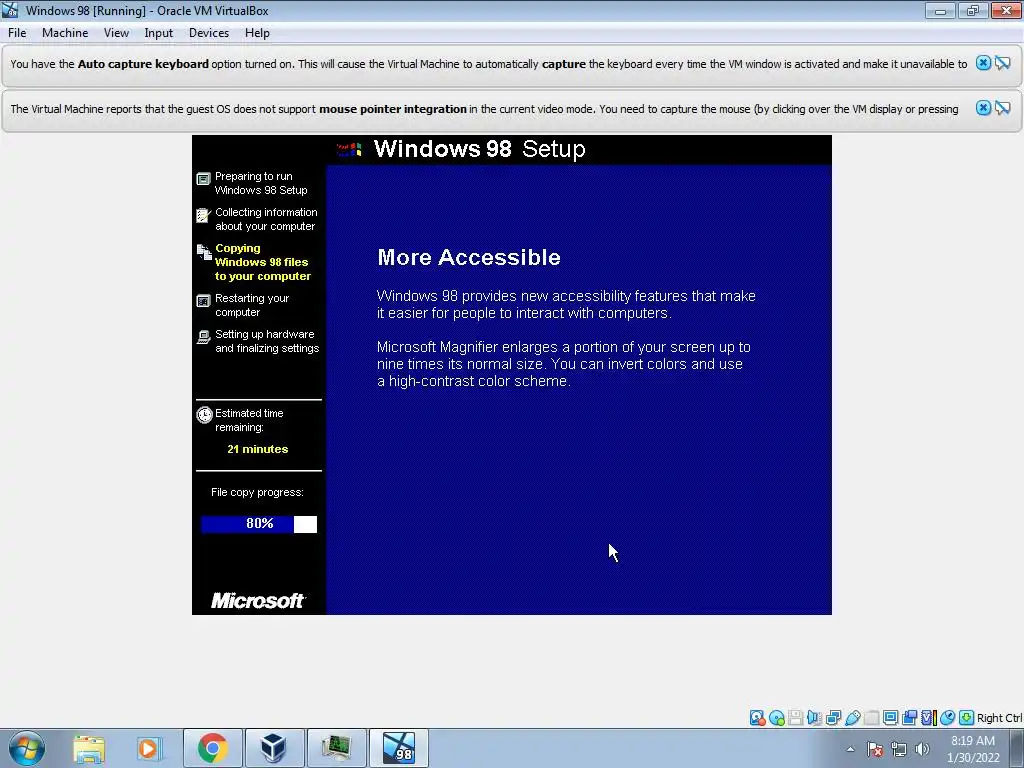
Task: Restore down the VirtualBox VM window
Action: click(x=972, y=10)
